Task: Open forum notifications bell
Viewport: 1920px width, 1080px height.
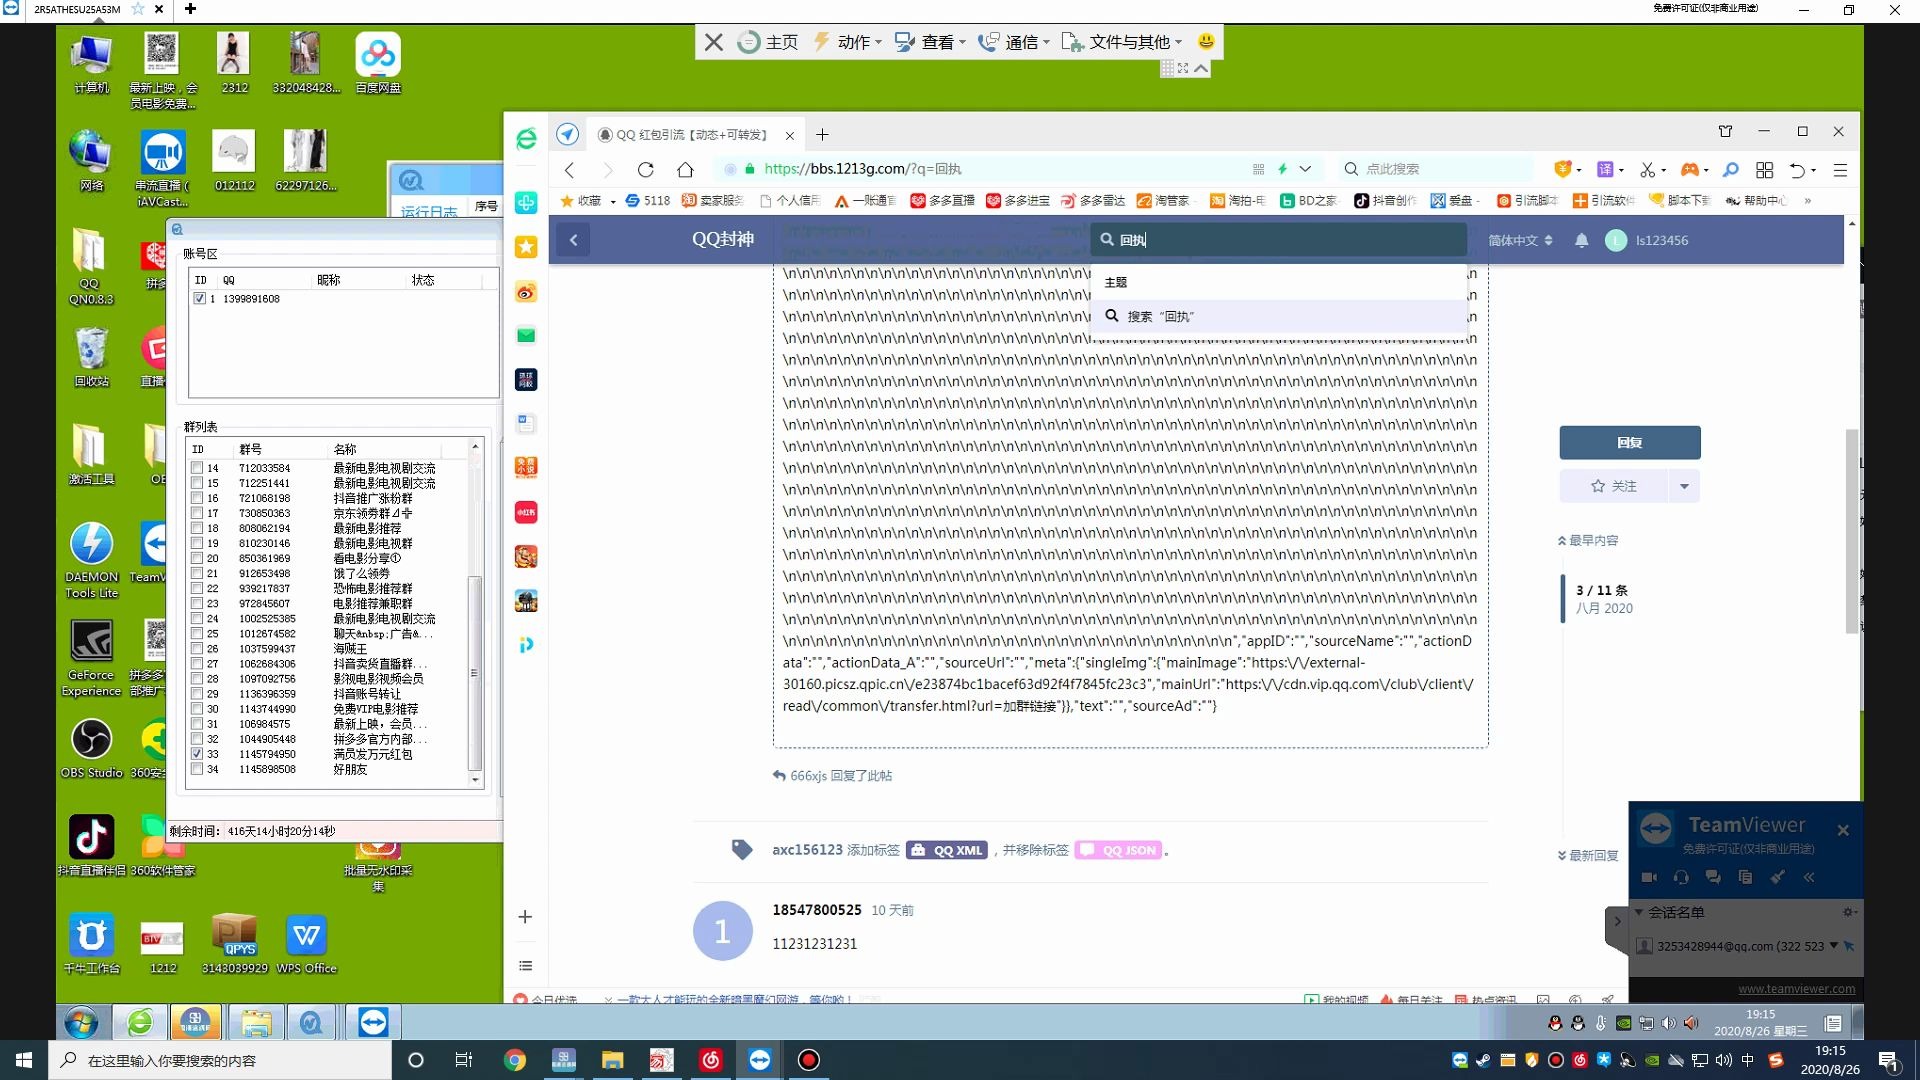Action: coord(1581,241)
